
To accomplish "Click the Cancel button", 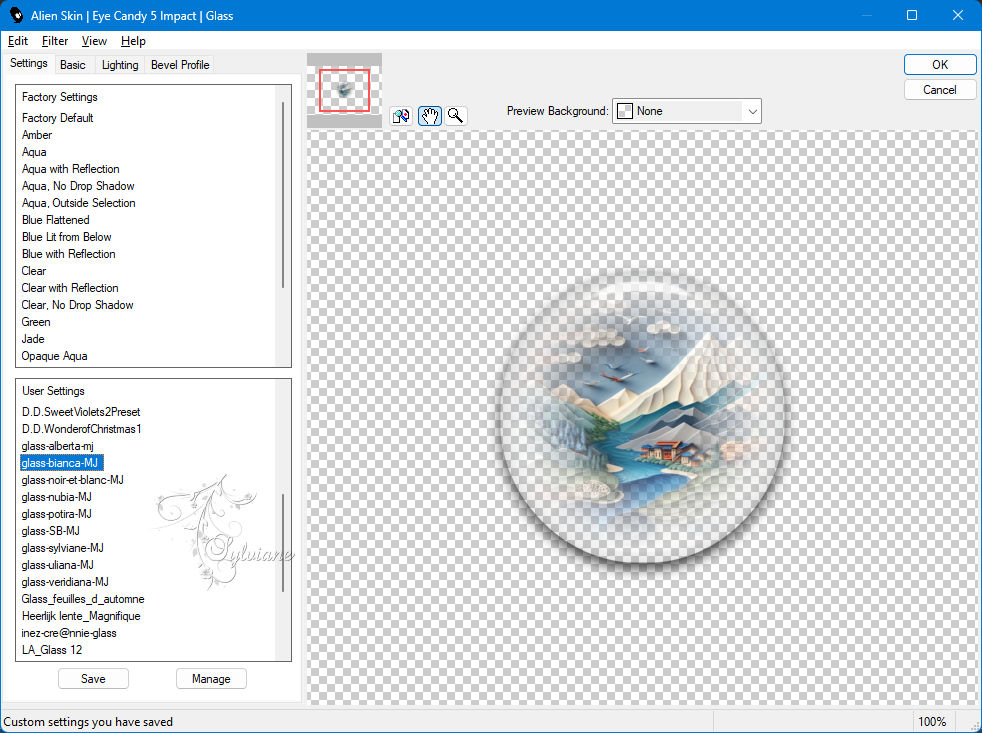I will click(939, 90).
